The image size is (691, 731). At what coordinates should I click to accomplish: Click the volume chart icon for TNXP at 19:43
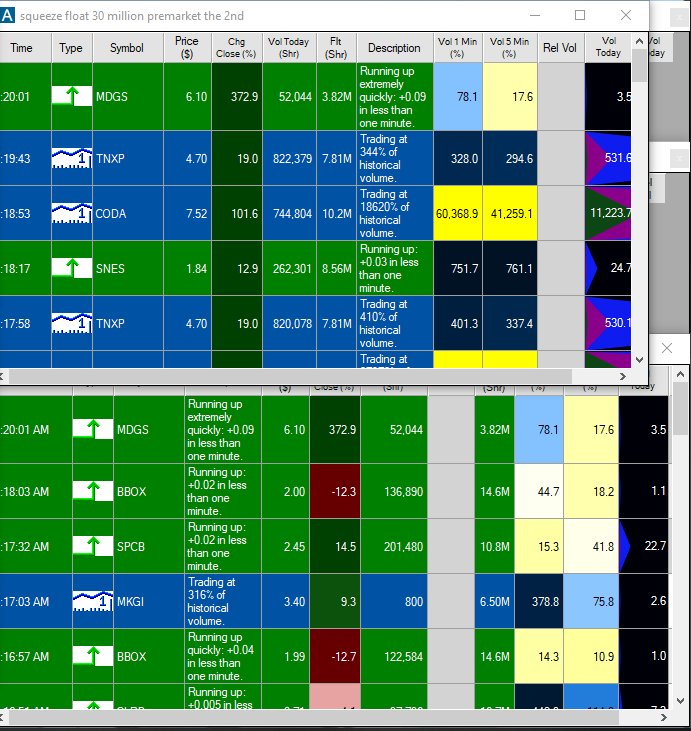coord(72,158)
